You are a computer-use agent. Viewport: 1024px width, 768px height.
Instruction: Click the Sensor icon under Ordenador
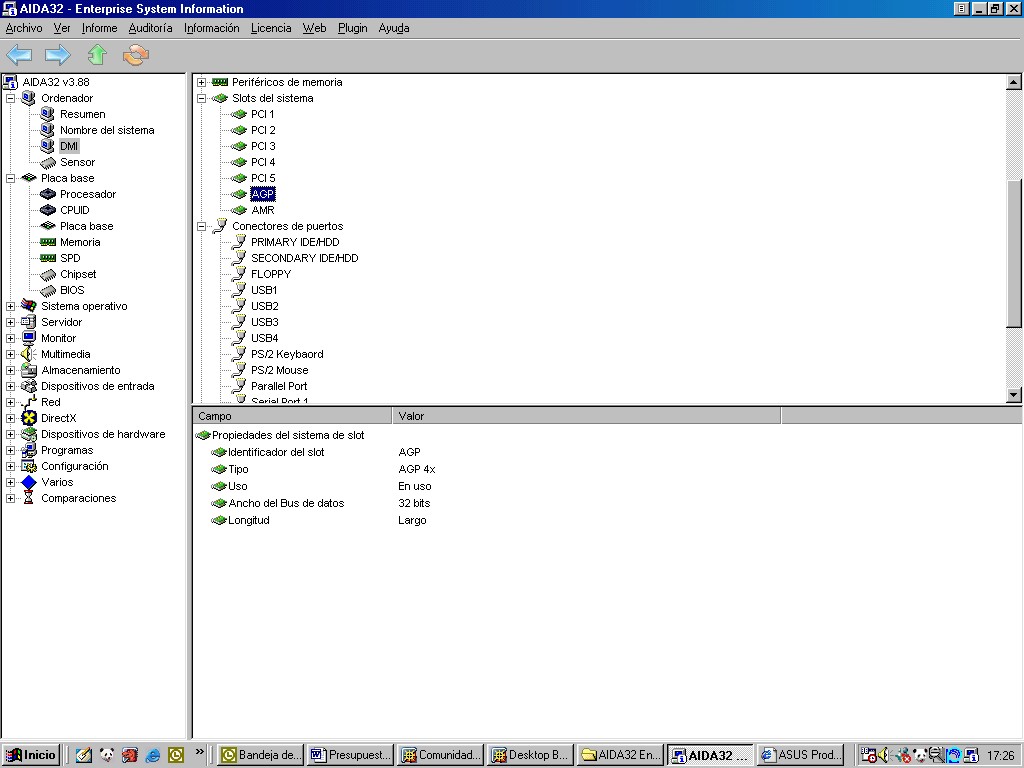[48, 162]
